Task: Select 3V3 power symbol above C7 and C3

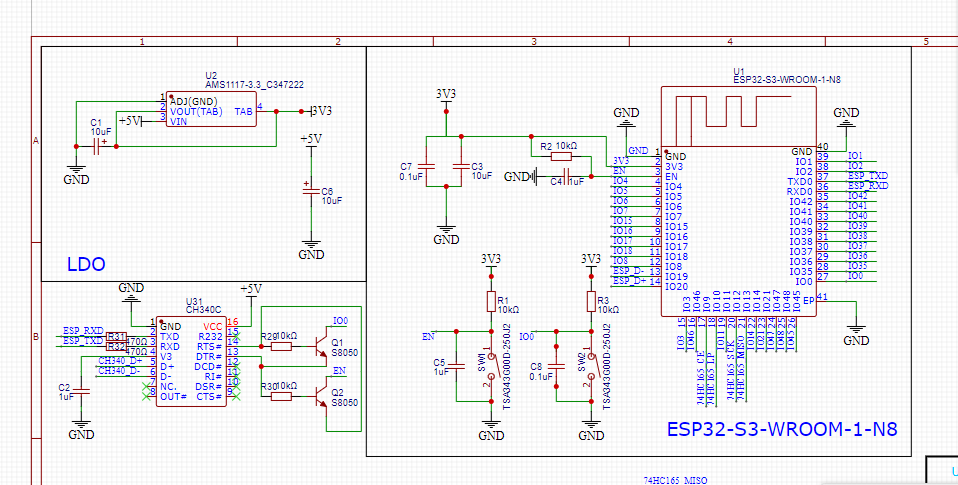Action: (x=446, y=98)
